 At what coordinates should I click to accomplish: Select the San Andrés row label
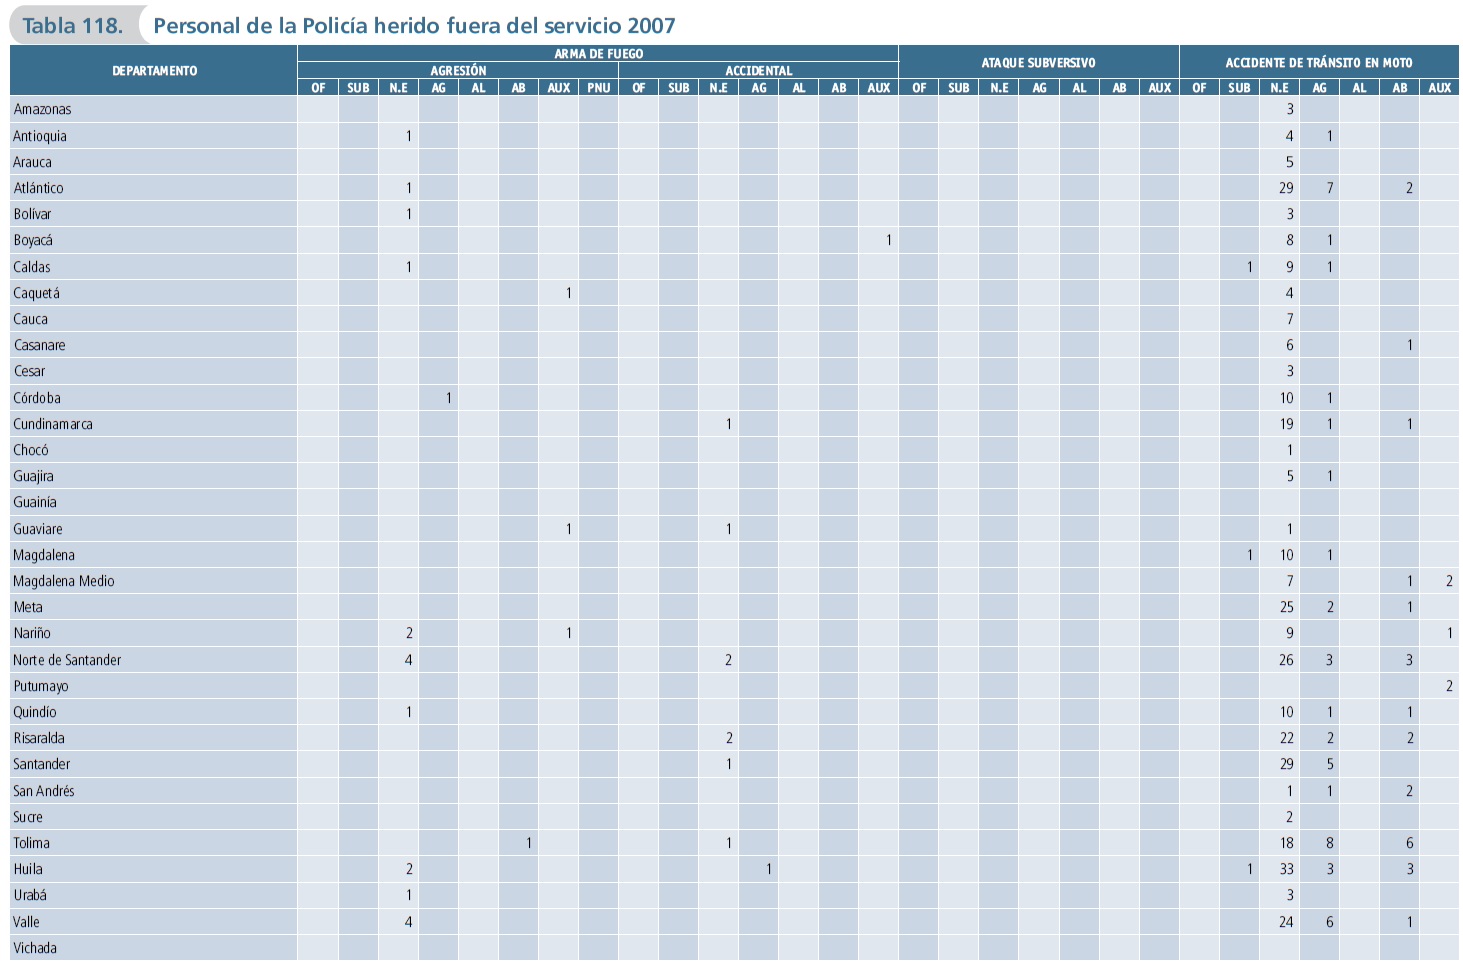point(44,791)
